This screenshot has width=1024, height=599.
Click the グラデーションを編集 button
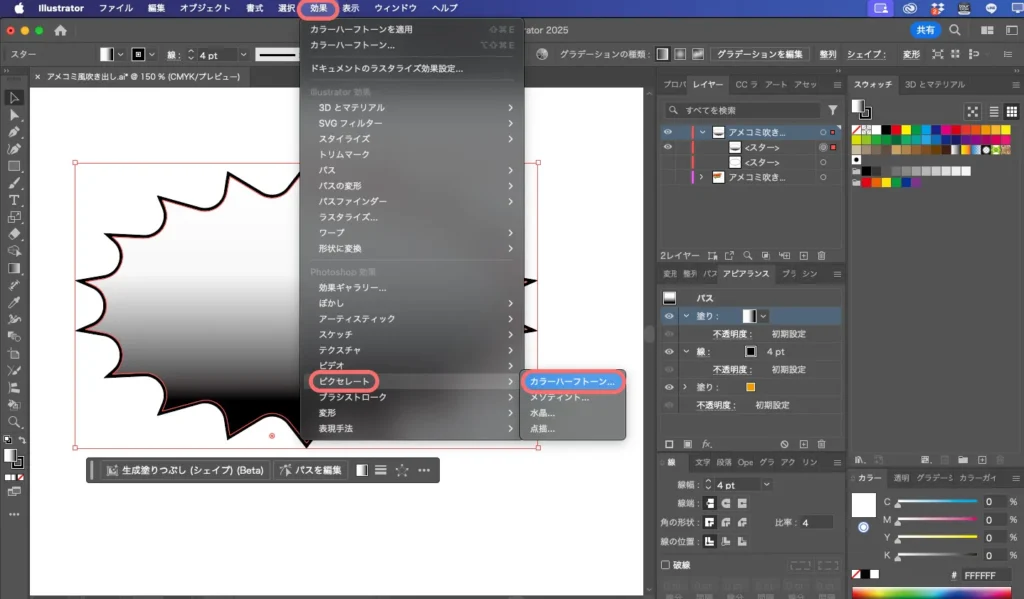tap(761, 54)
